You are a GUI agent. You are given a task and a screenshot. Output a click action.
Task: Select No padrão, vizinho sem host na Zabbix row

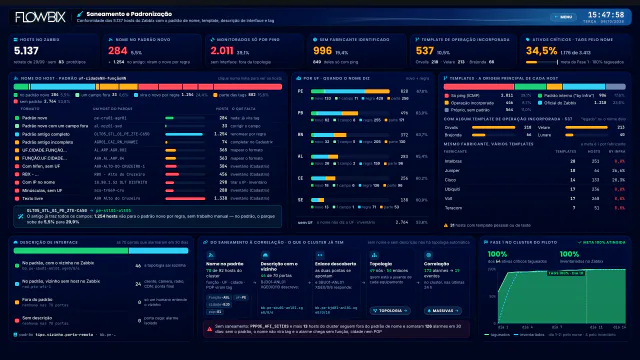point(101,284)
